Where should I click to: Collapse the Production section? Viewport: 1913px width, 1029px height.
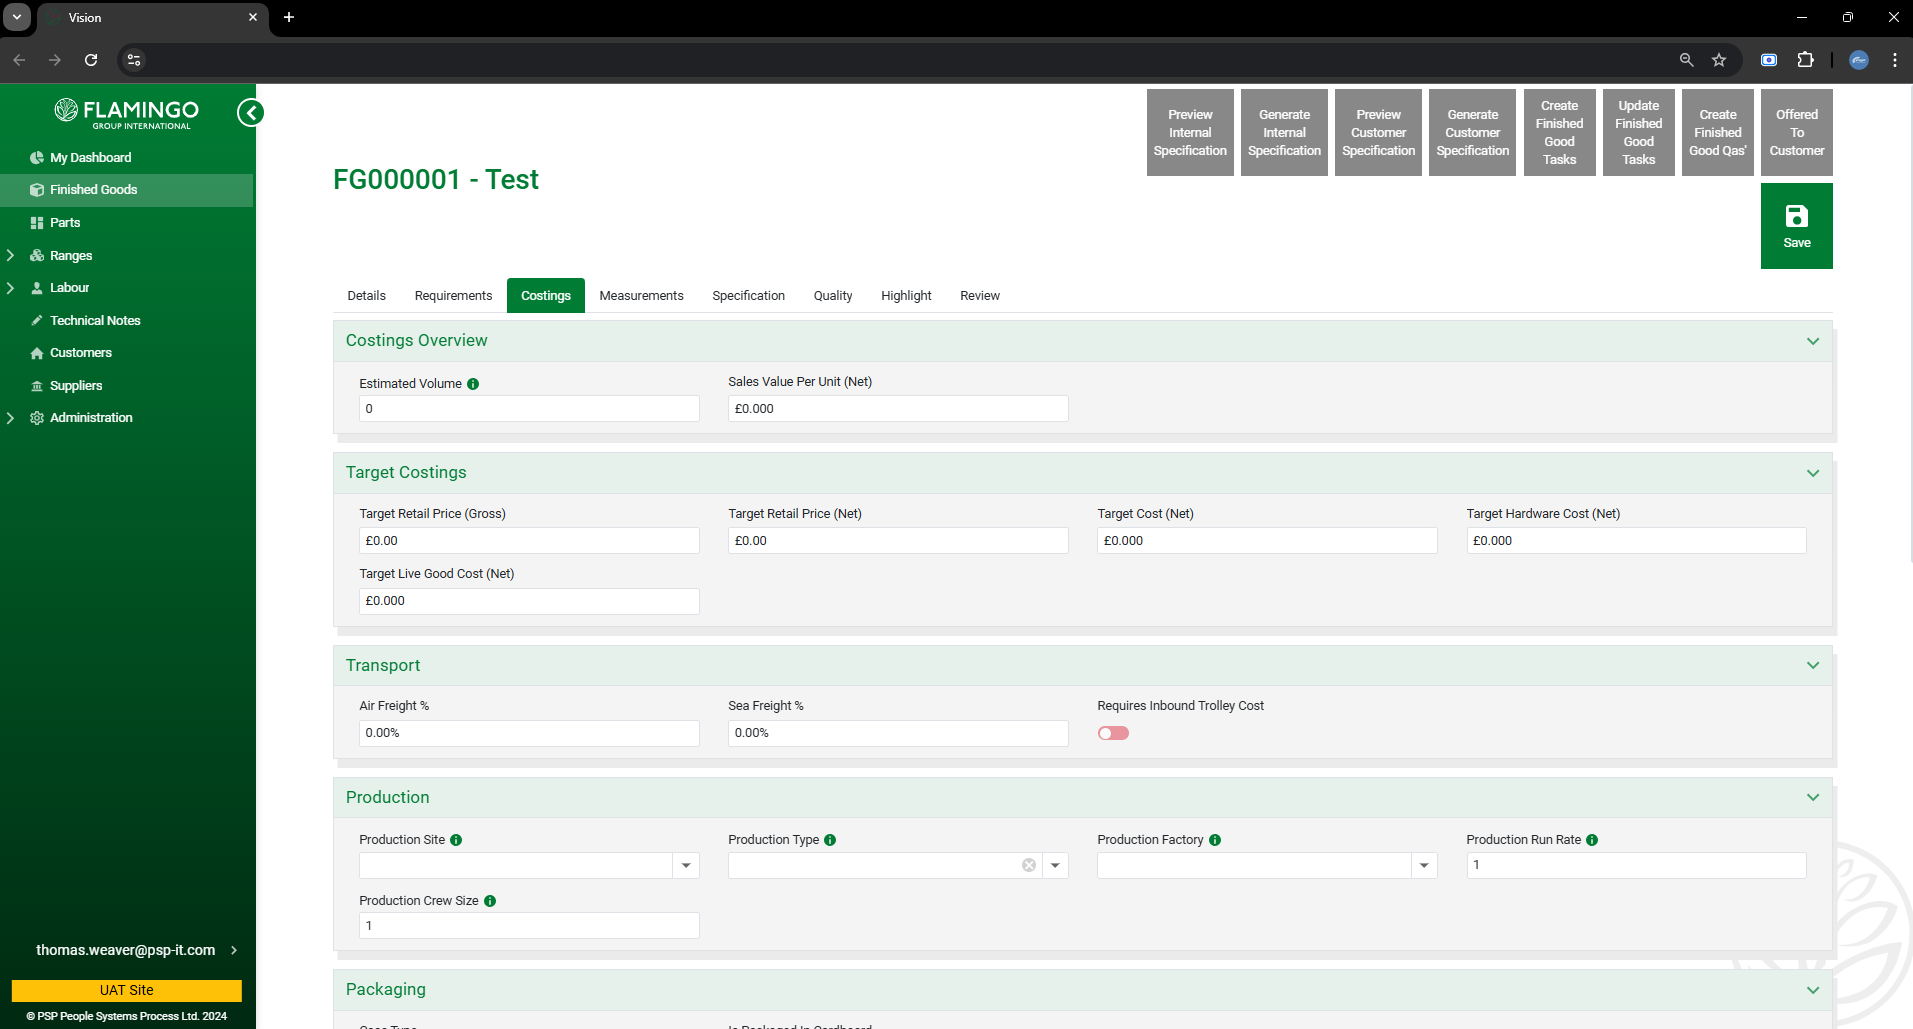1813,797
